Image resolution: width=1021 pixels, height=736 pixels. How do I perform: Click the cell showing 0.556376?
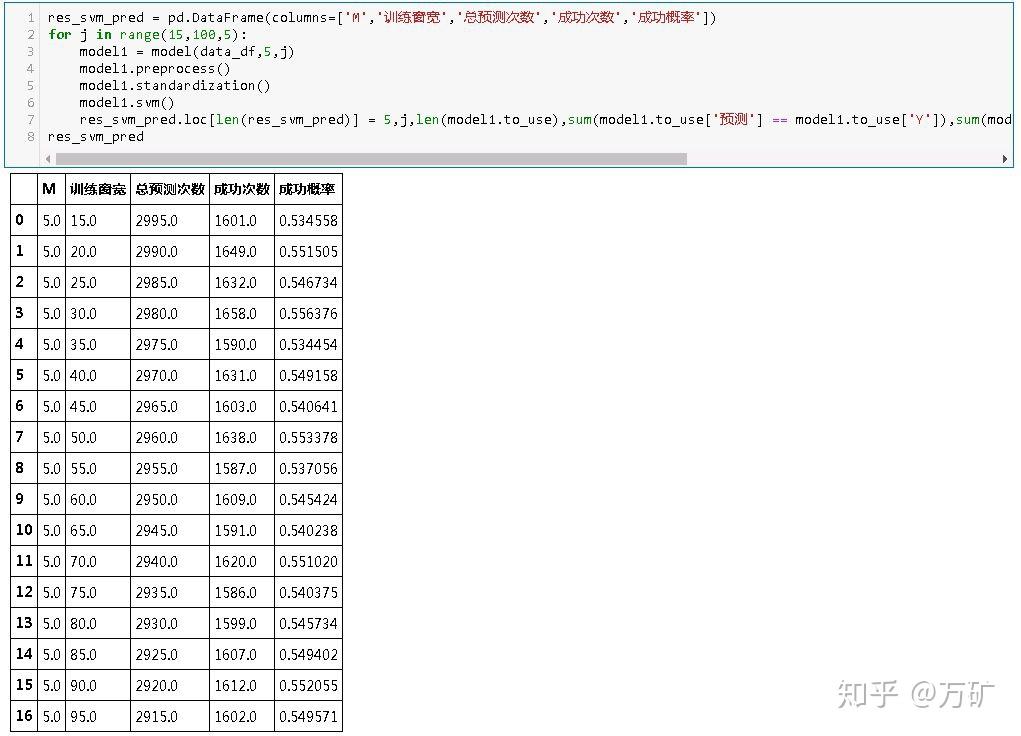[308, 313]
